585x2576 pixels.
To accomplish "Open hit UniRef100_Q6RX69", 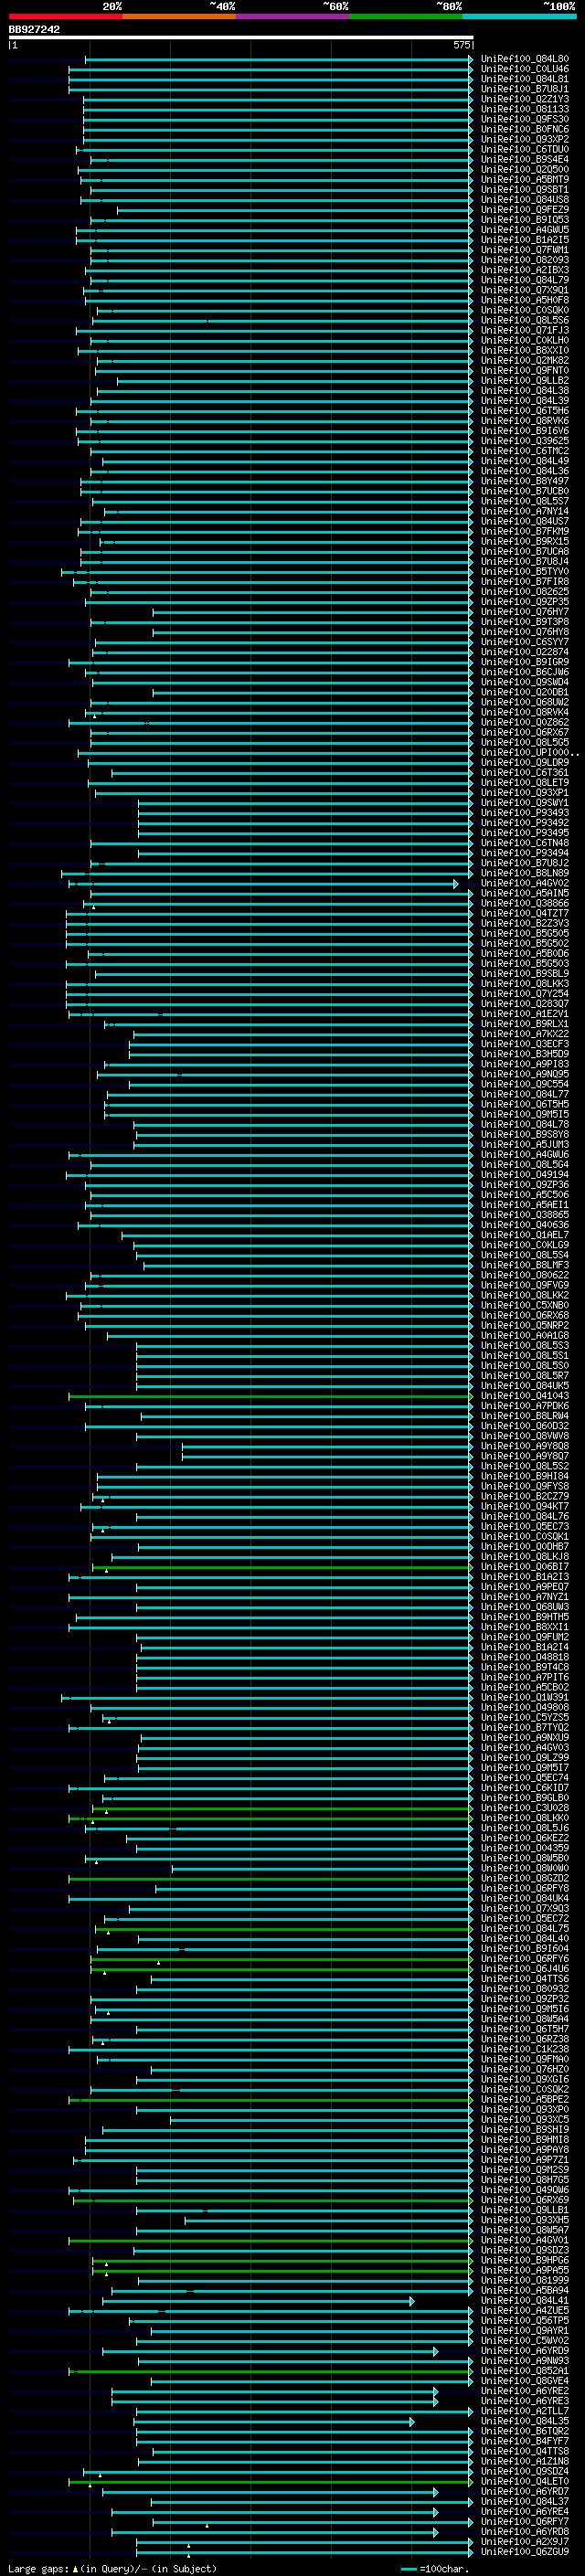I will pyautogui.click(x=524, y=2200).
